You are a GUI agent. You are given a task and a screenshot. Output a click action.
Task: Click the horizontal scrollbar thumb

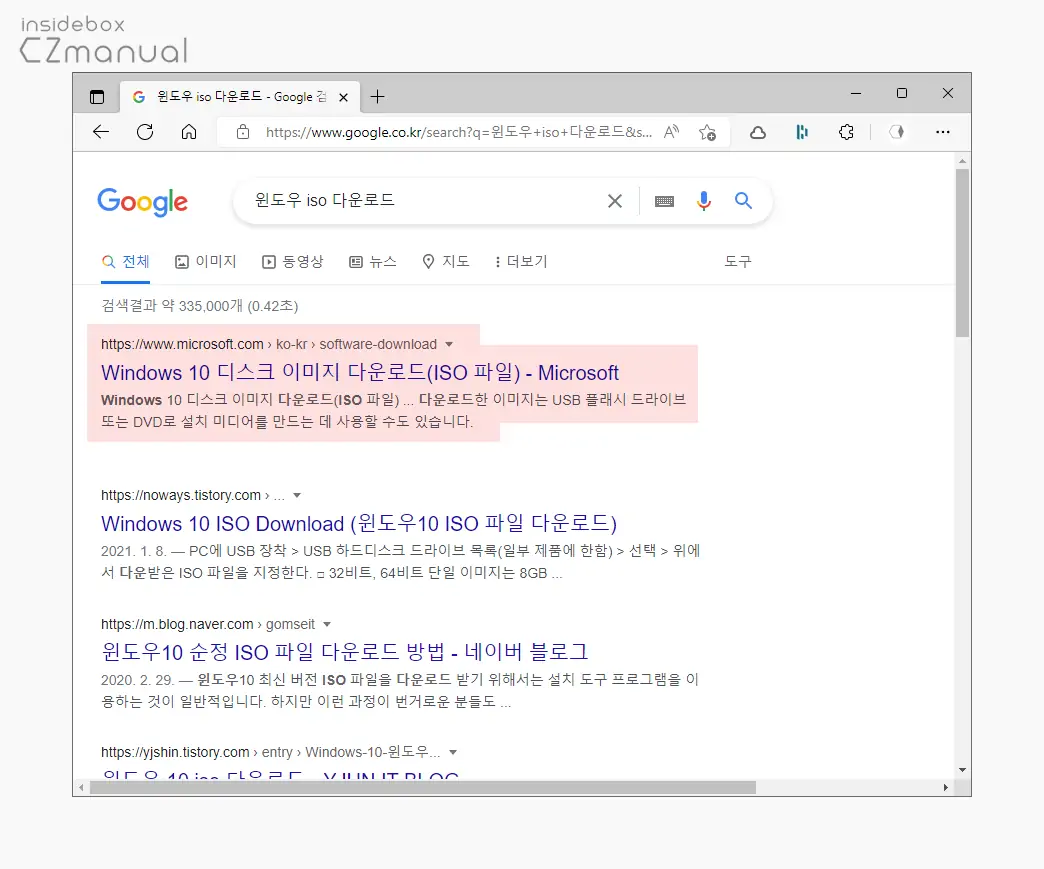pos(423,788)
